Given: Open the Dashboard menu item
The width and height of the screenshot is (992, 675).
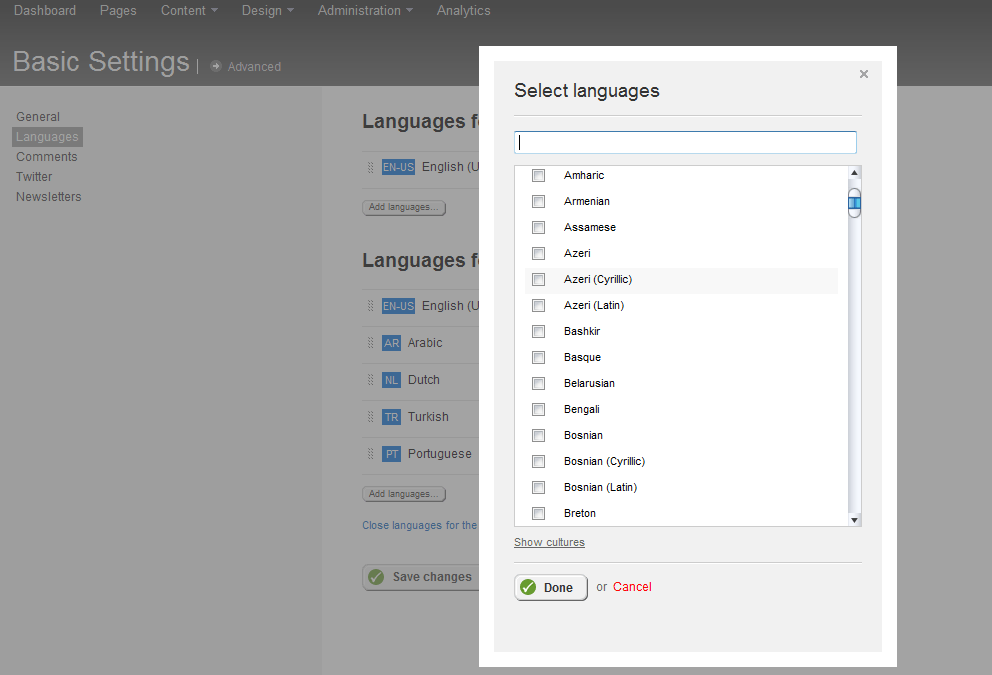Looking at the screenshot, I should coord(44,11).
